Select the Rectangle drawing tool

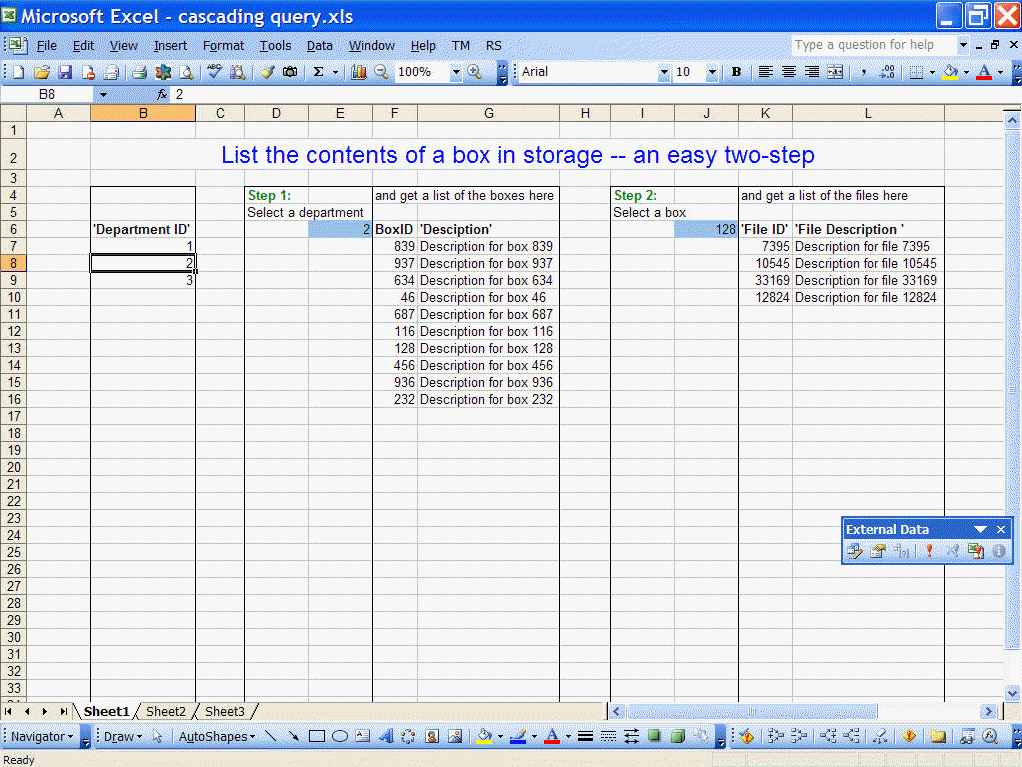[317, 737]
